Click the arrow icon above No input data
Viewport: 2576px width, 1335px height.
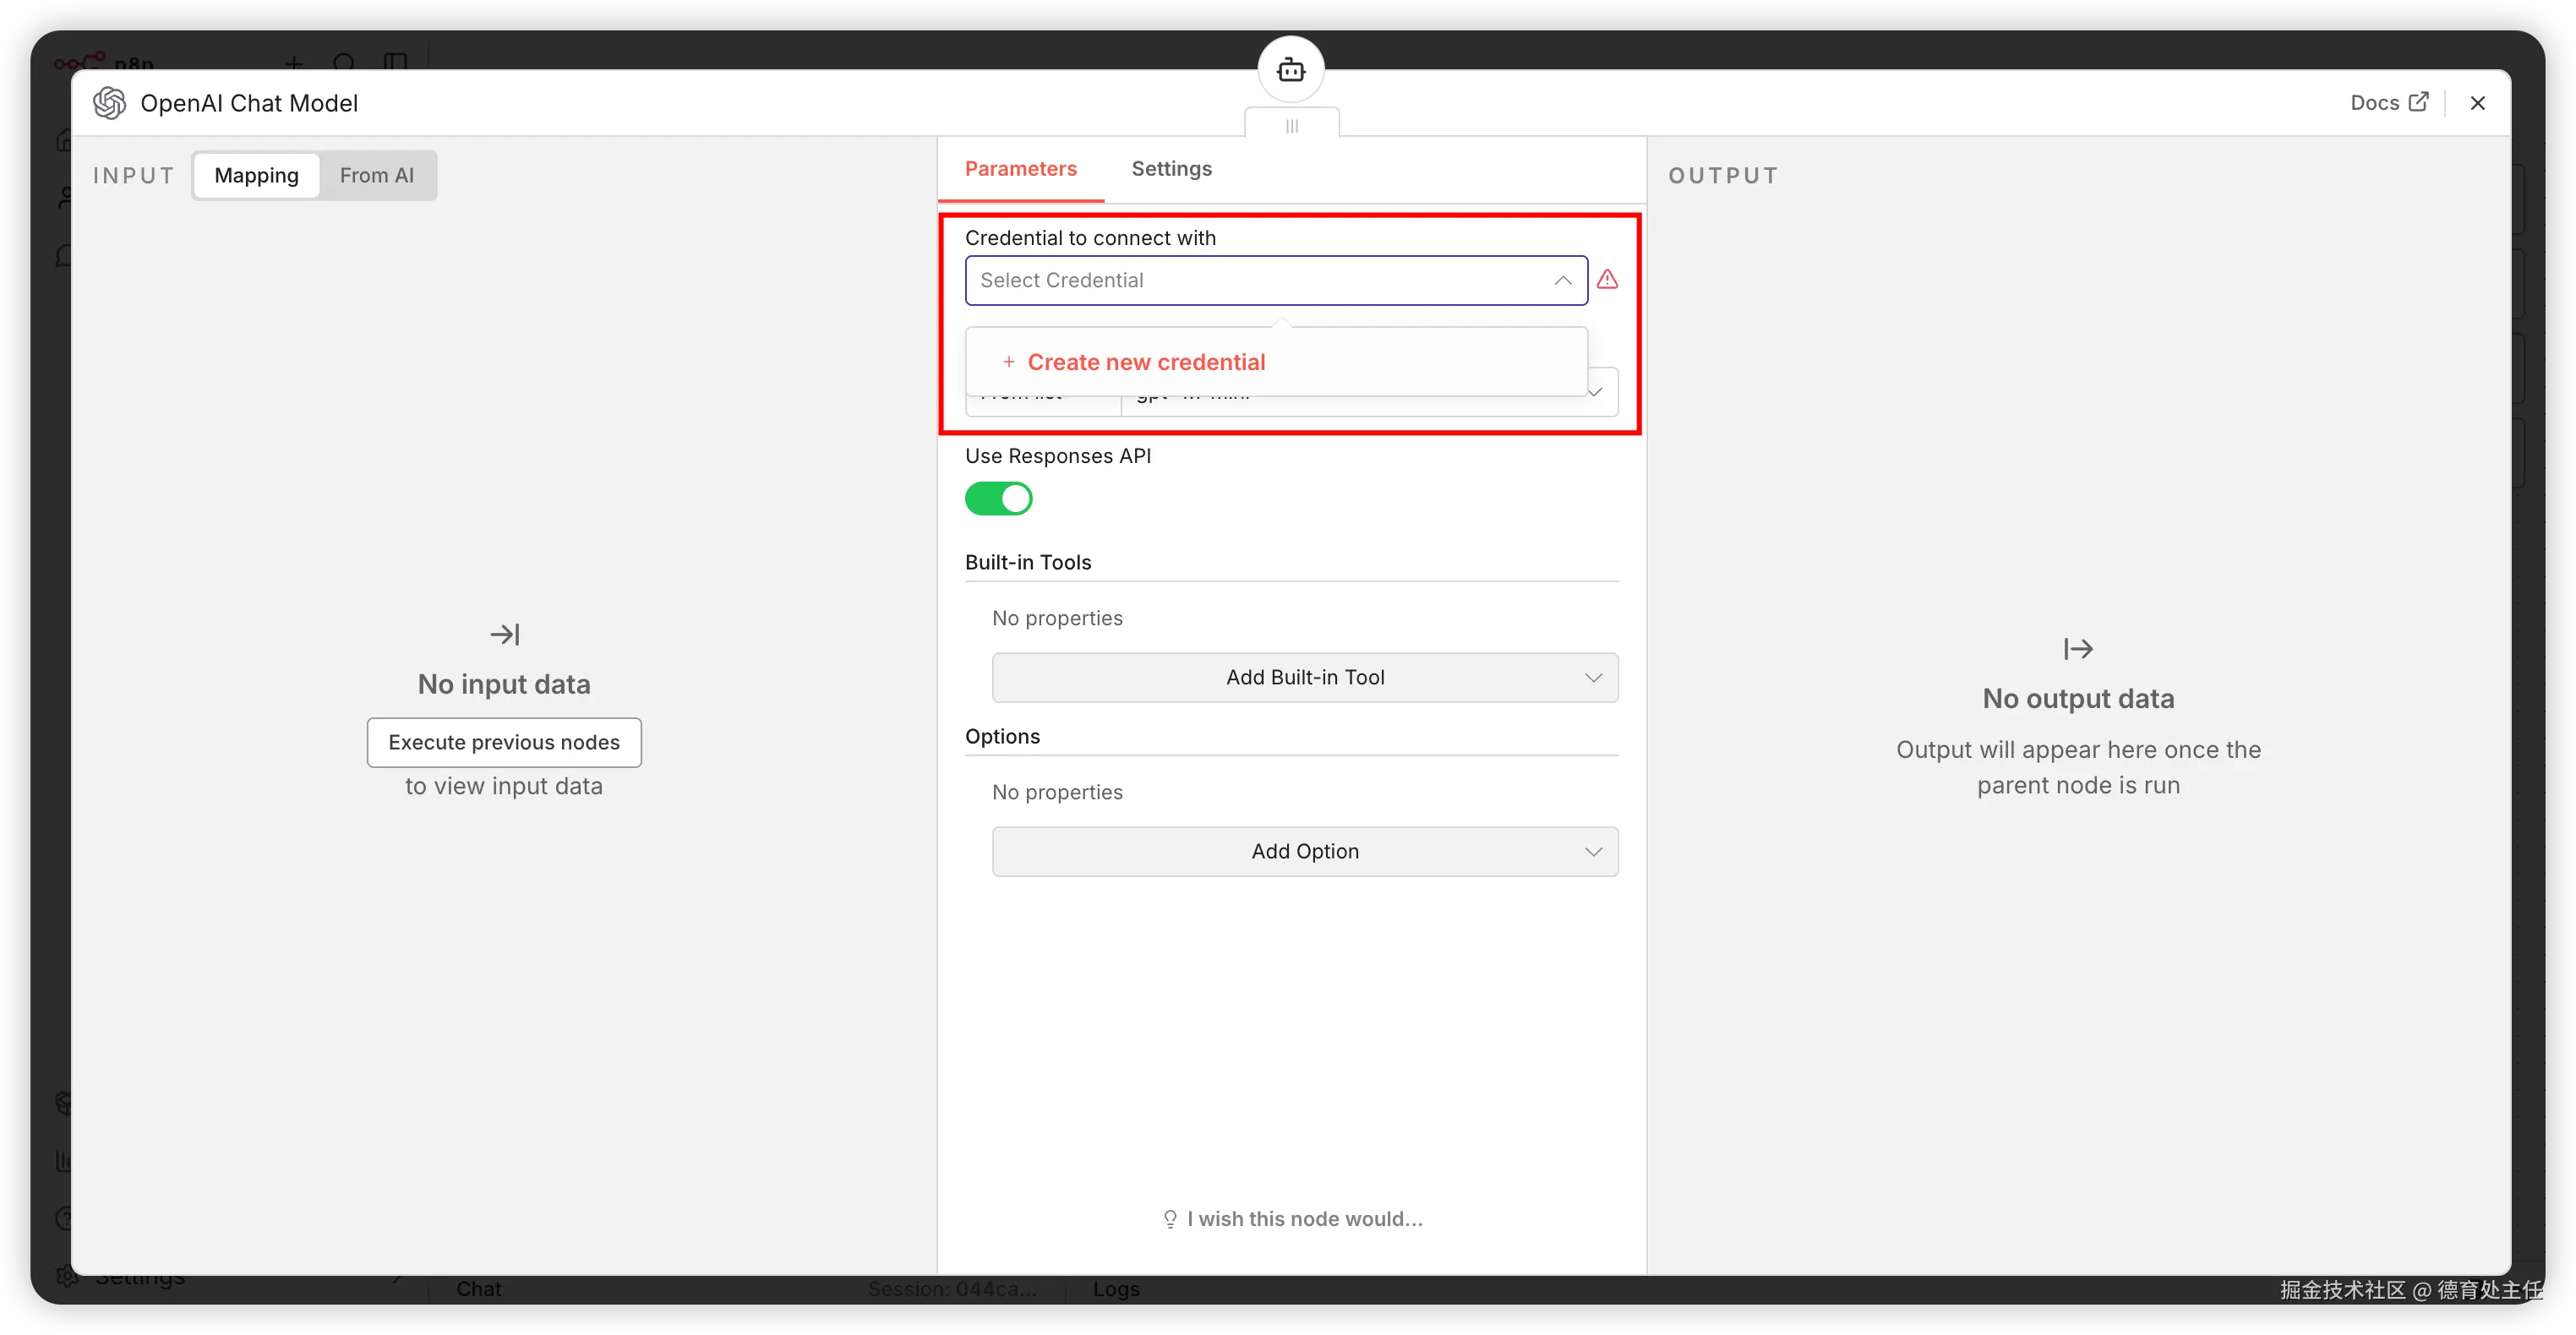(505, 634)
